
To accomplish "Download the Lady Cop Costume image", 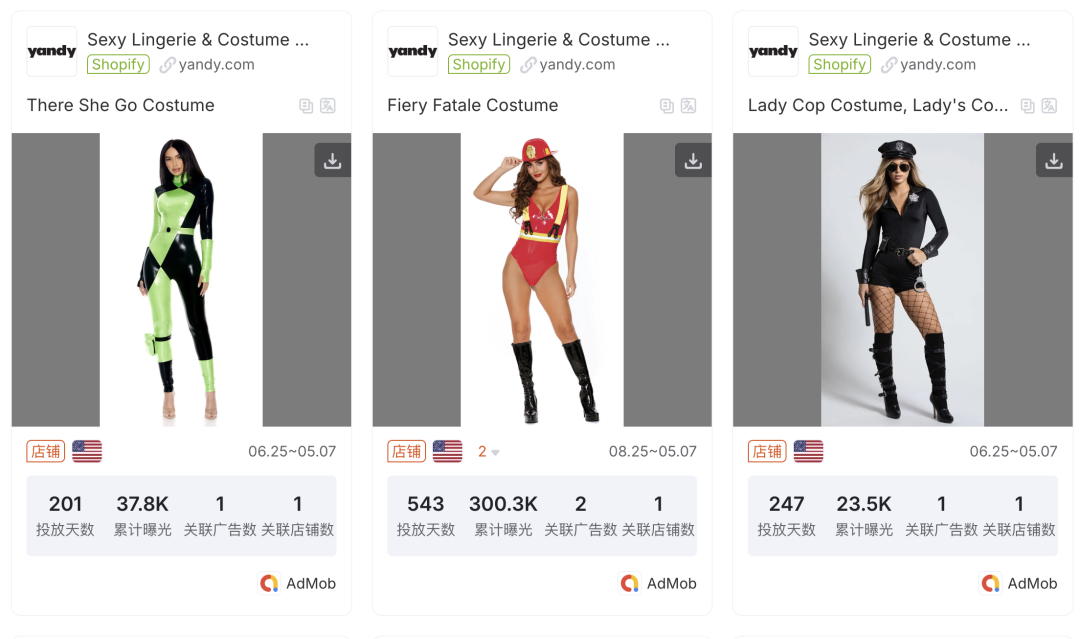I will (1054, 160).
